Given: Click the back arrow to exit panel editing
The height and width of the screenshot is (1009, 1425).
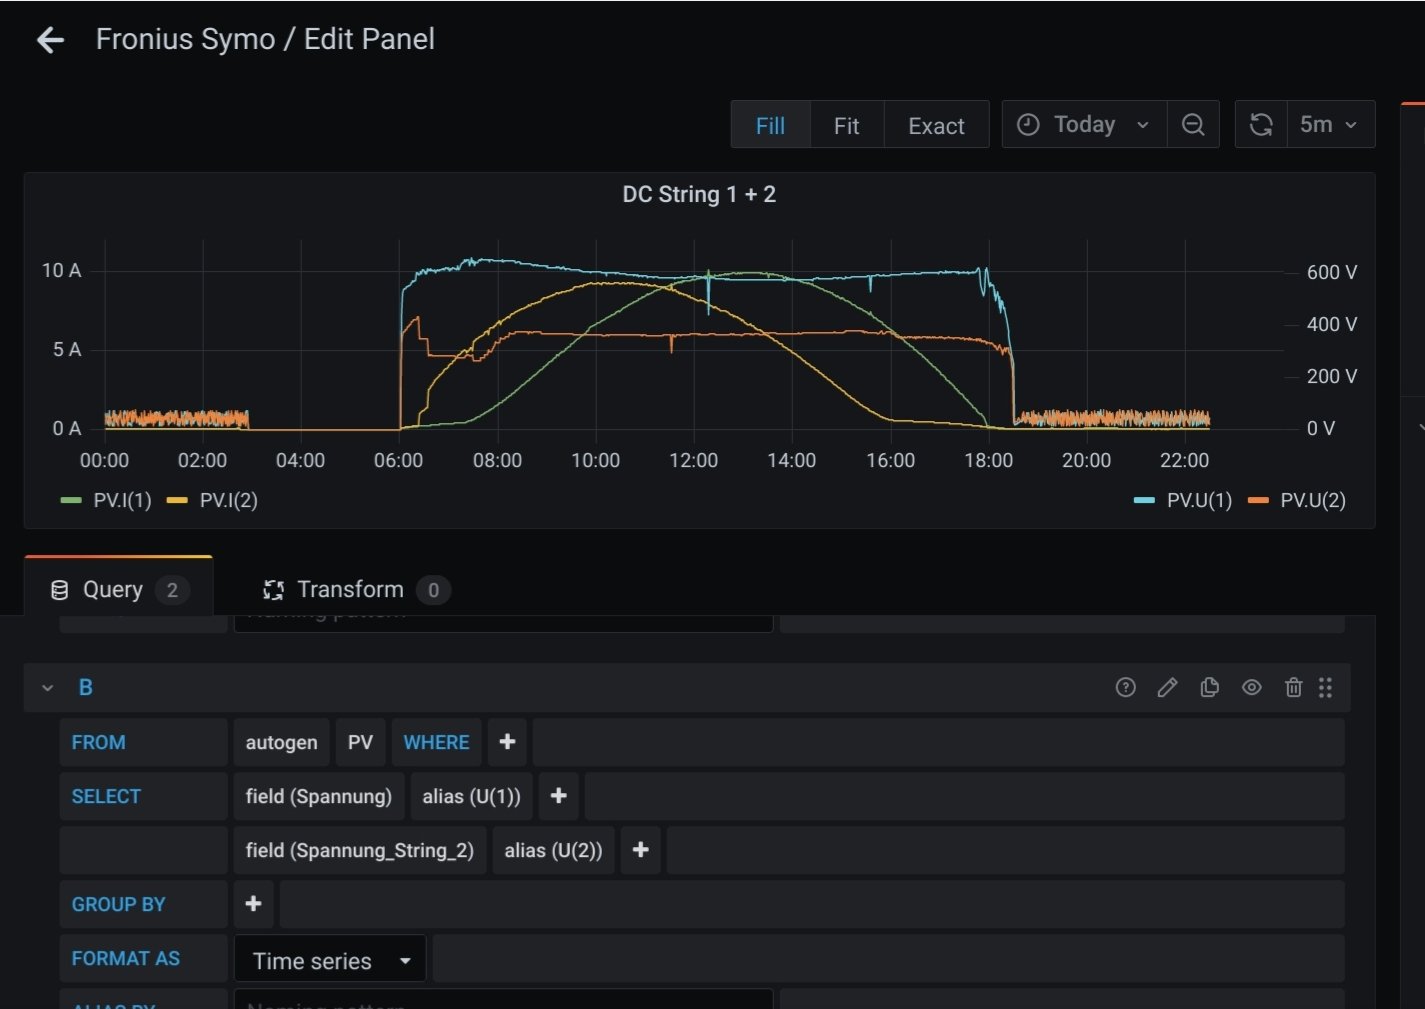Looking at the screenshot, I should 50,40.
